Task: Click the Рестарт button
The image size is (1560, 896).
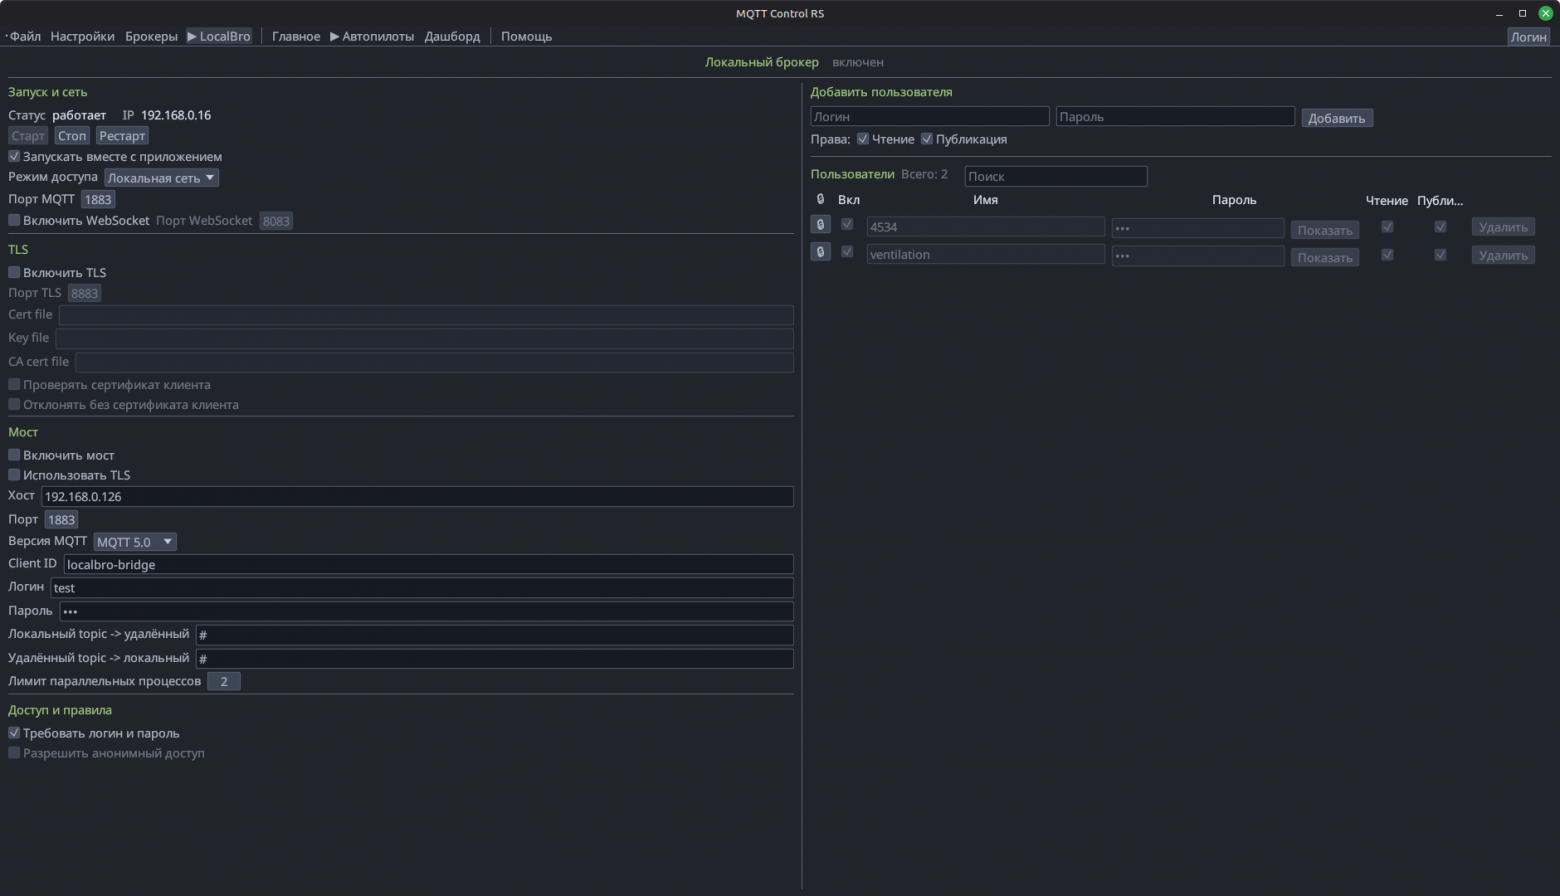Action: (122, 136)
